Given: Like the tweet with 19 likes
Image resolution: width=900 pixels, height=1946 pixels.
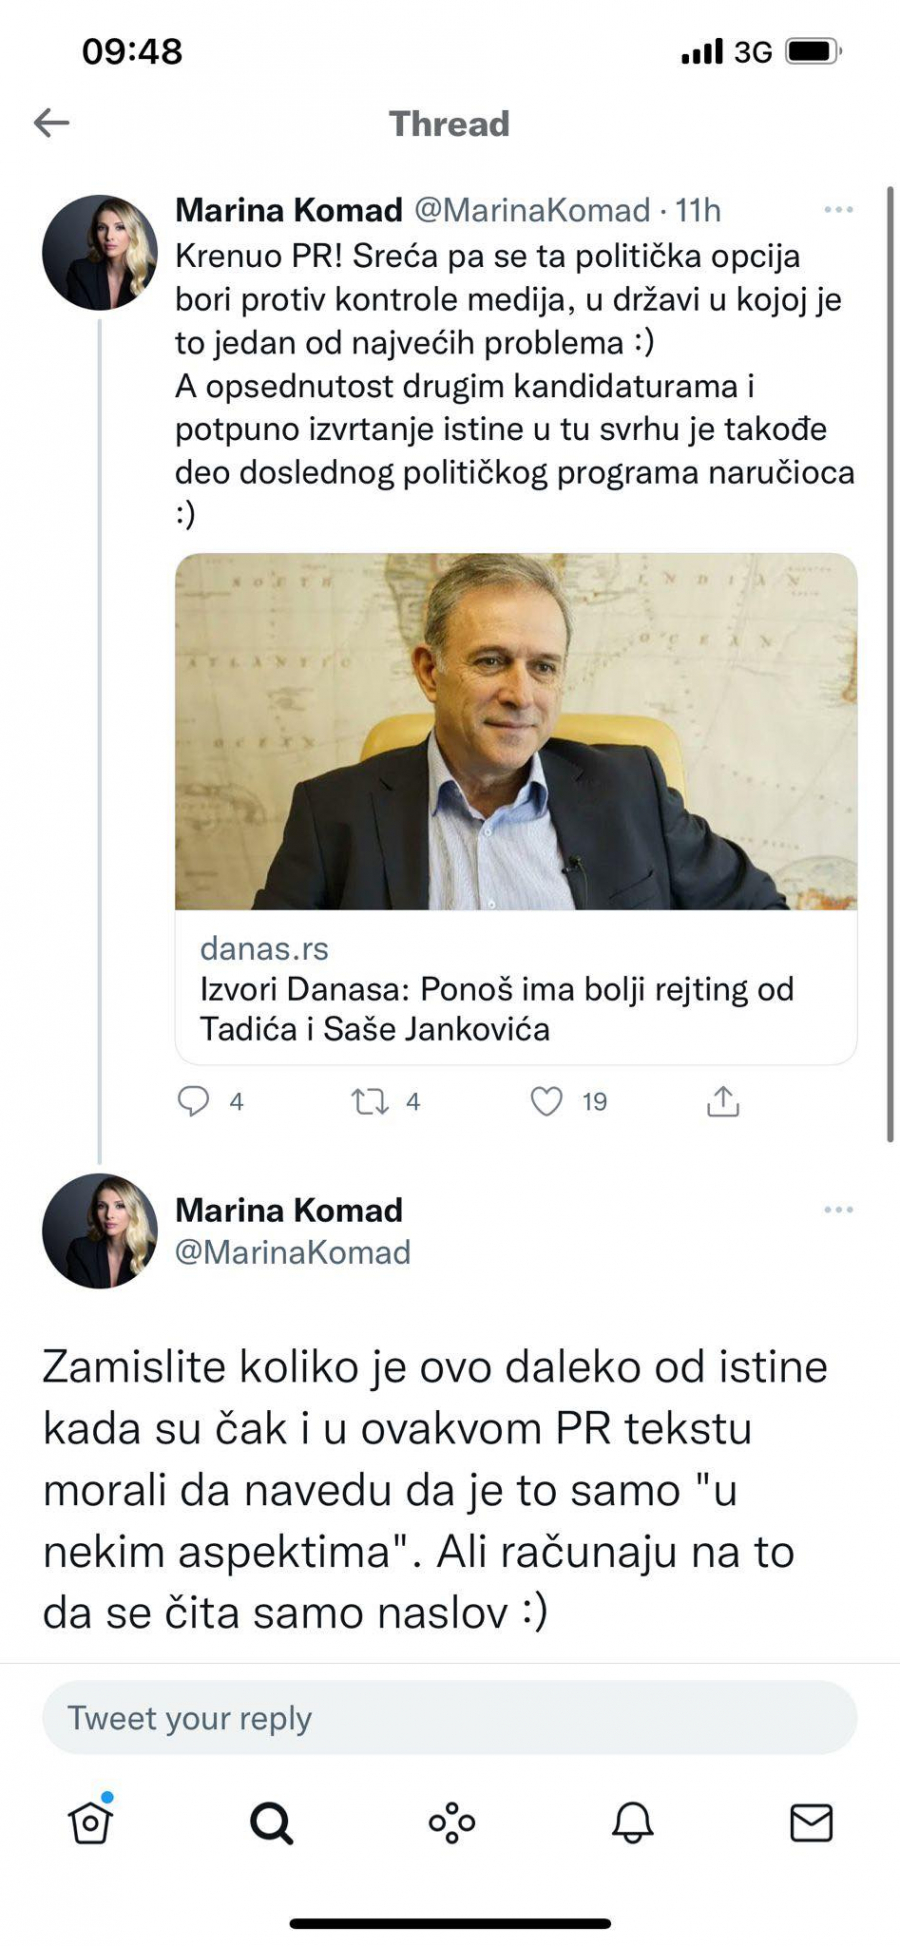Looking at the screenshot, I should pyautogui.click(x=547, y=1100).
